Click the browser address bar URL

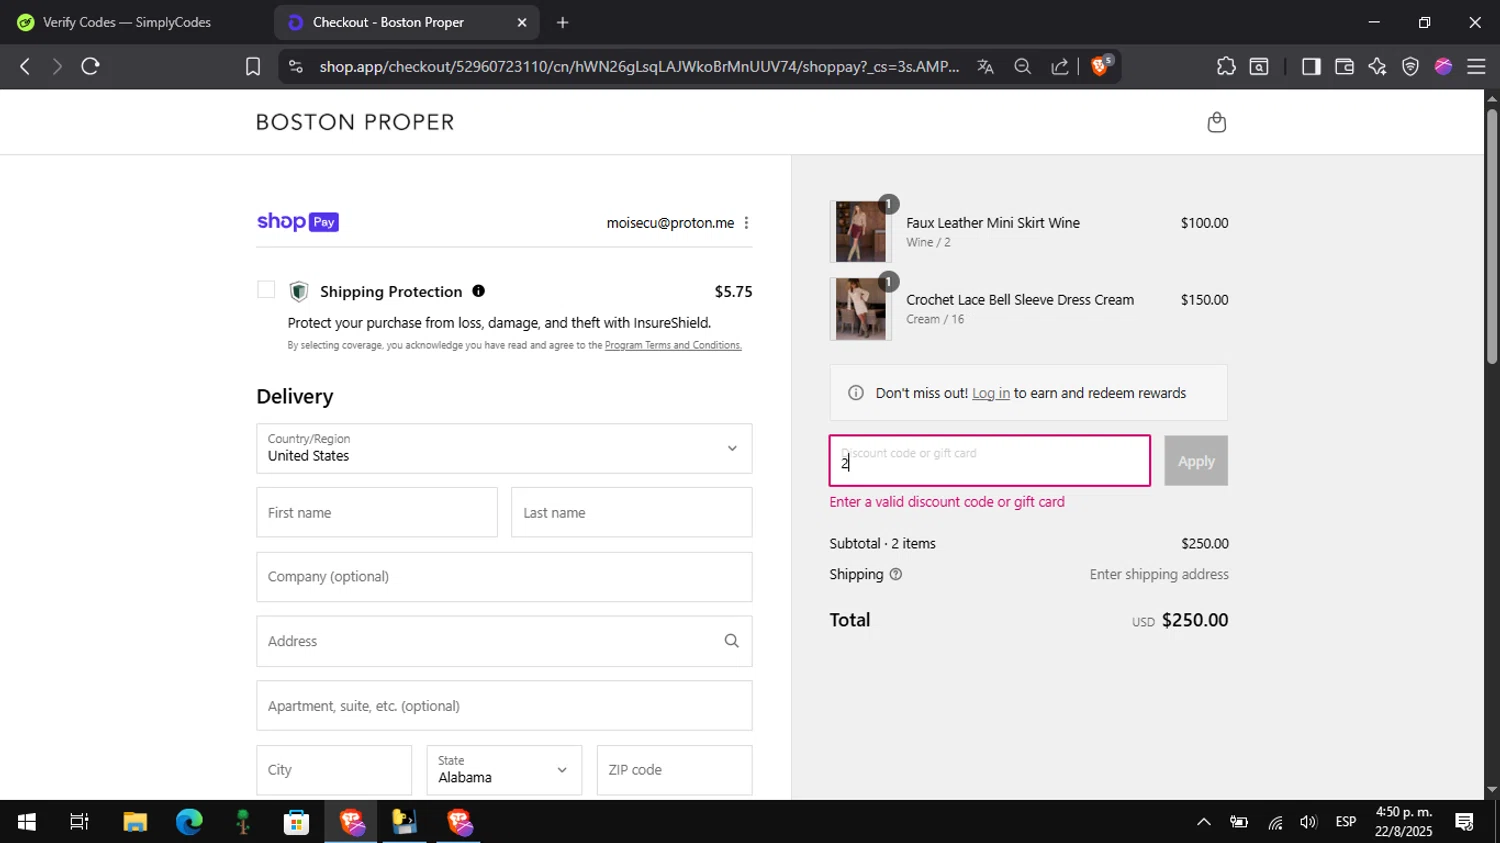(639, 66)
